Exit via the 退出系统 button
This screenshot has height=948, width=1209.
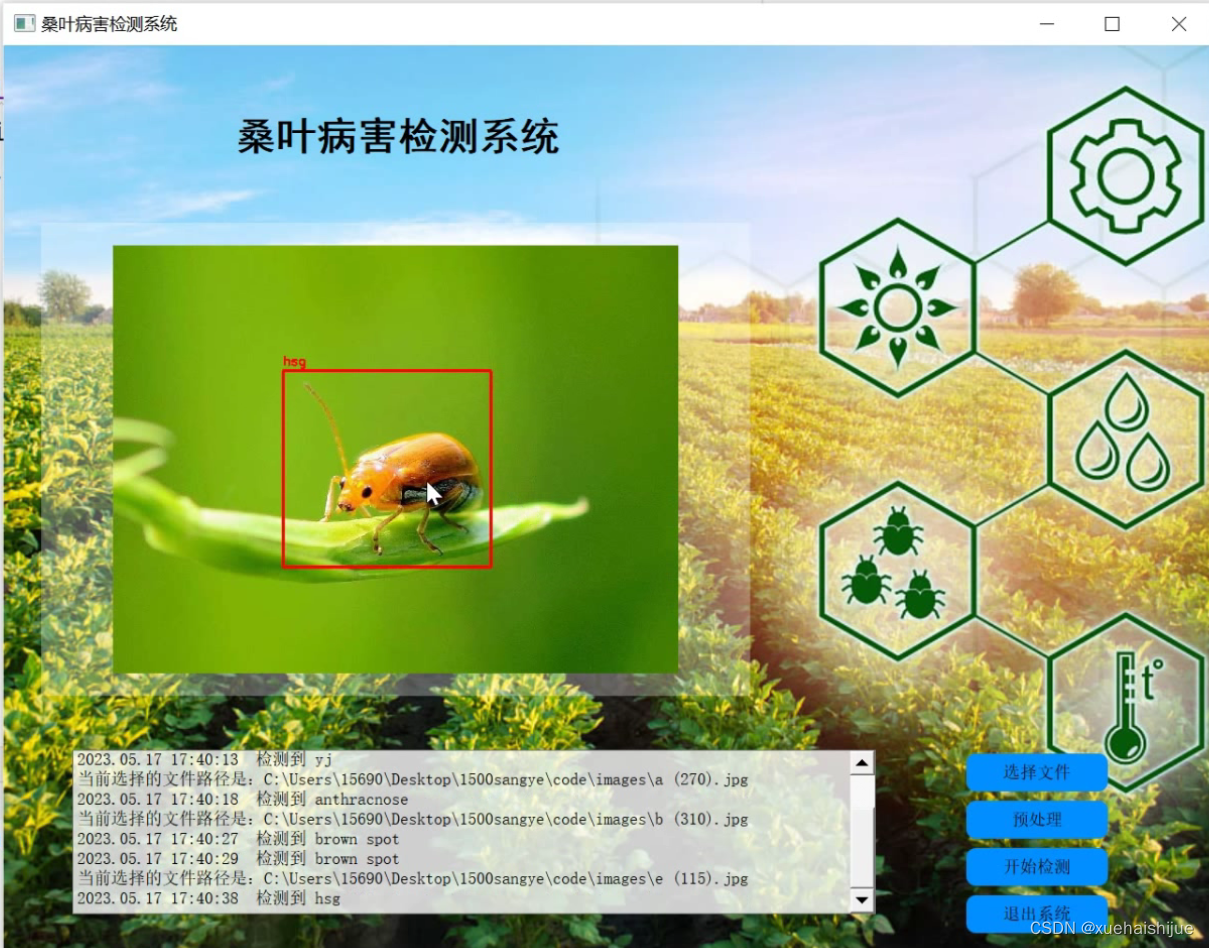(1036, 913)
